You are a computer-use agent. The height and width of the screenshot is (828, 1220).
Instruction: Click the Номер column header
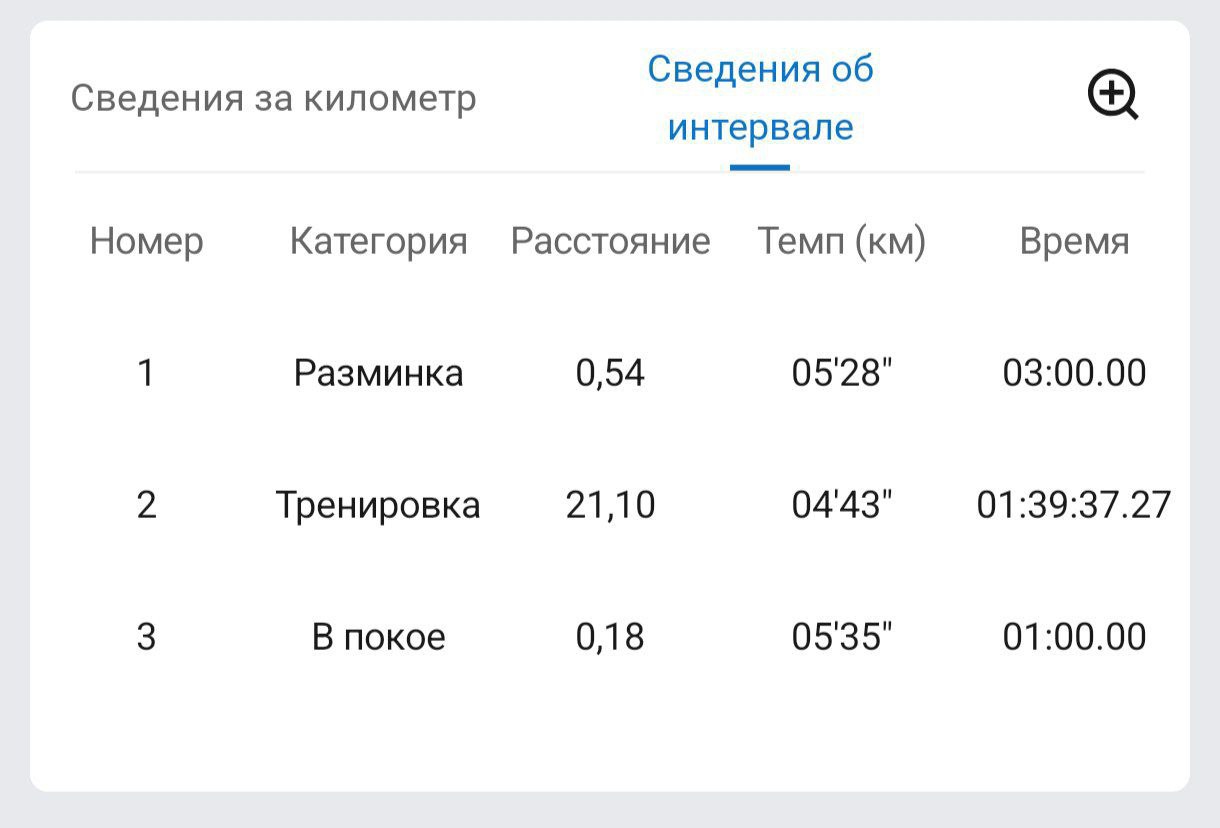click(x=146, y=241)
